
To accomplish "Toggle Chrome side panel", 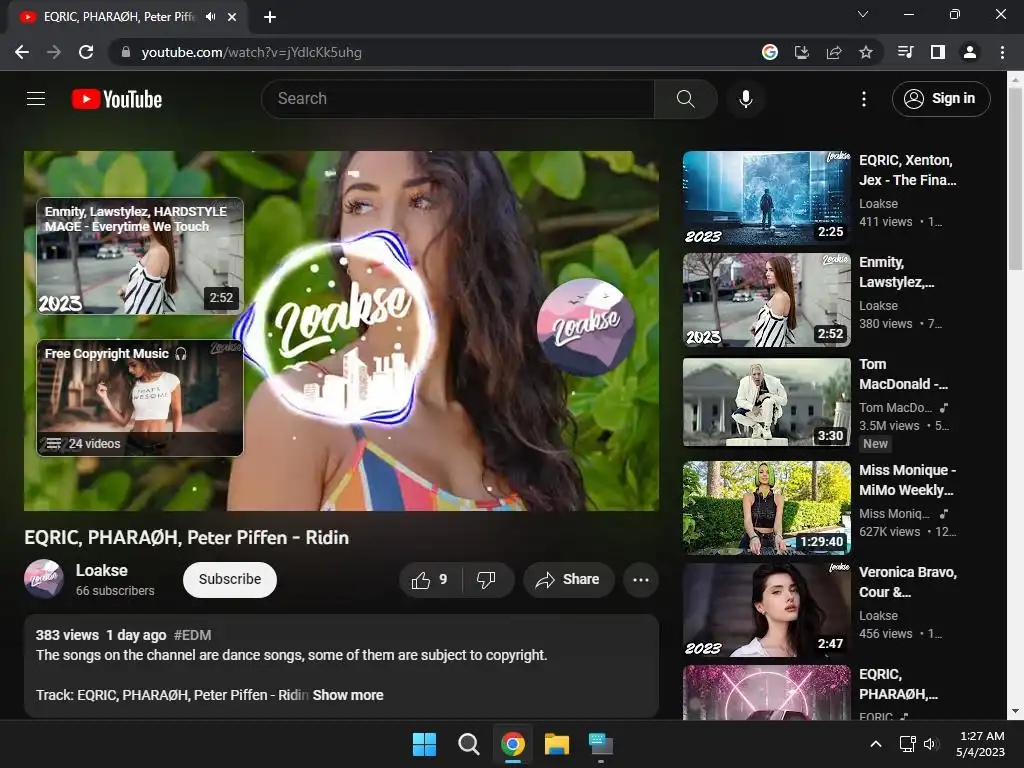I will click(938, 52).
